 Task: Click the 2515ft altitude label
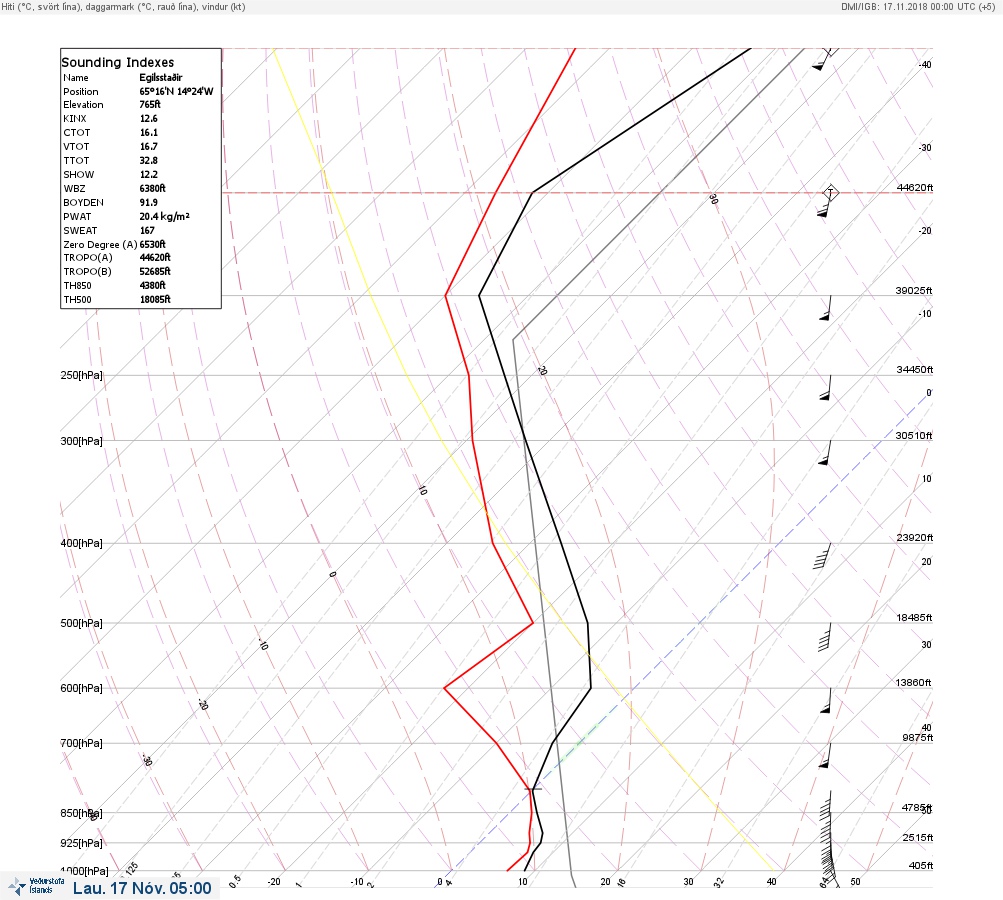tap(918, 837)
